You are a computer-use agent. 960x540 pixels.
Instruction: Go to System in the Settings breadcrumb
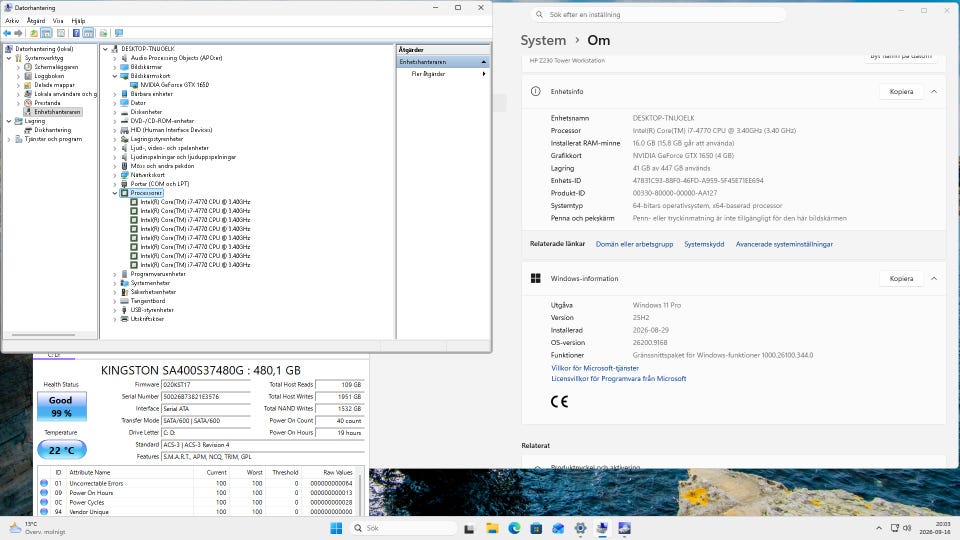[543, 40]
